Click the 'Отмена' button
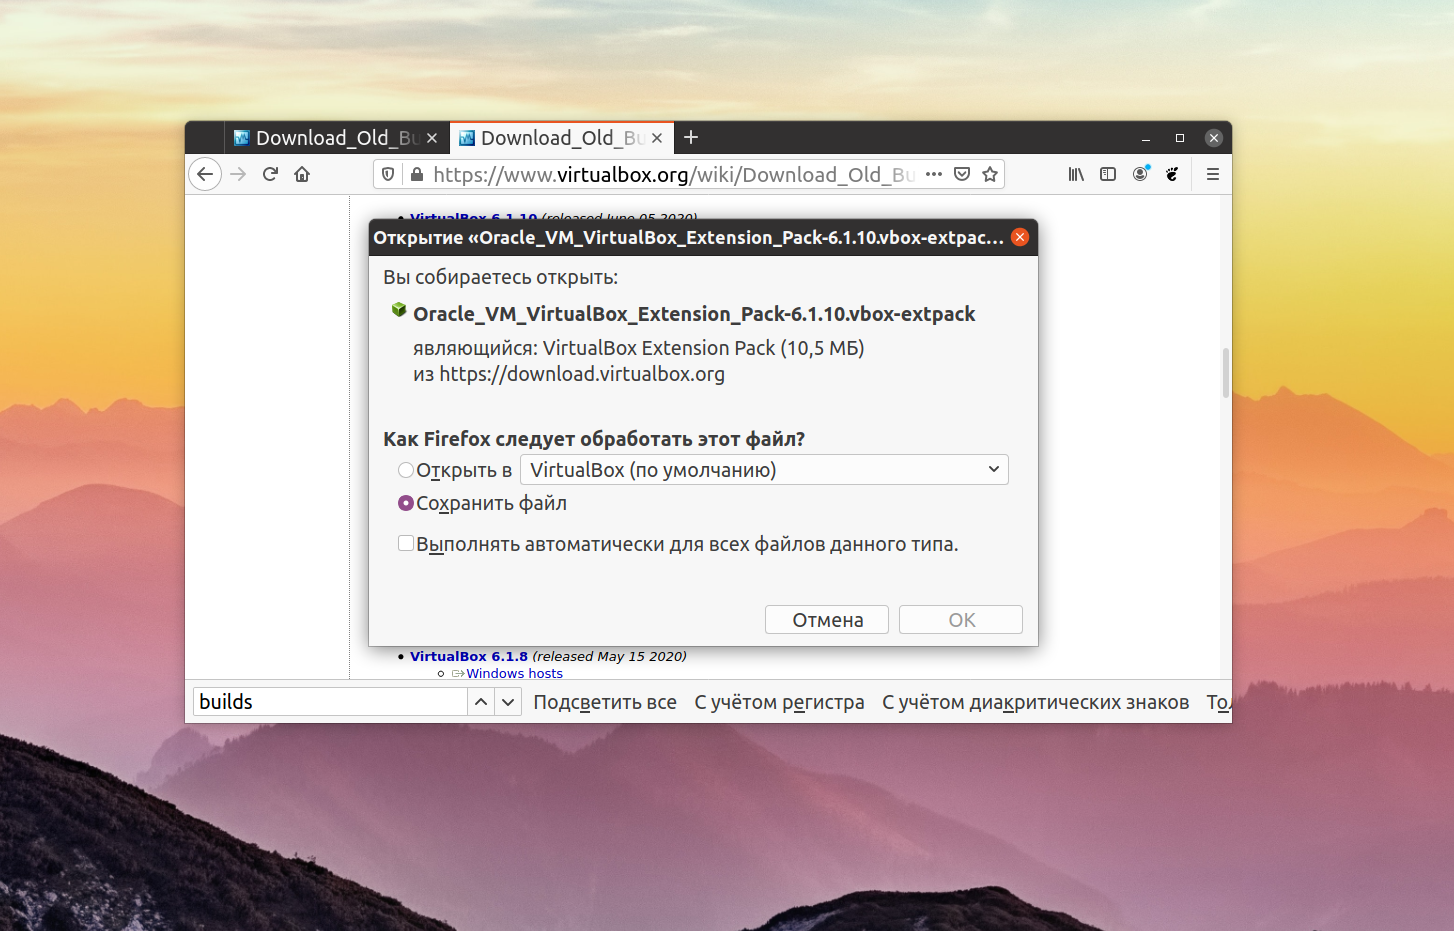The height and width of the screenshot is (931, 1454). coord(827,620)
